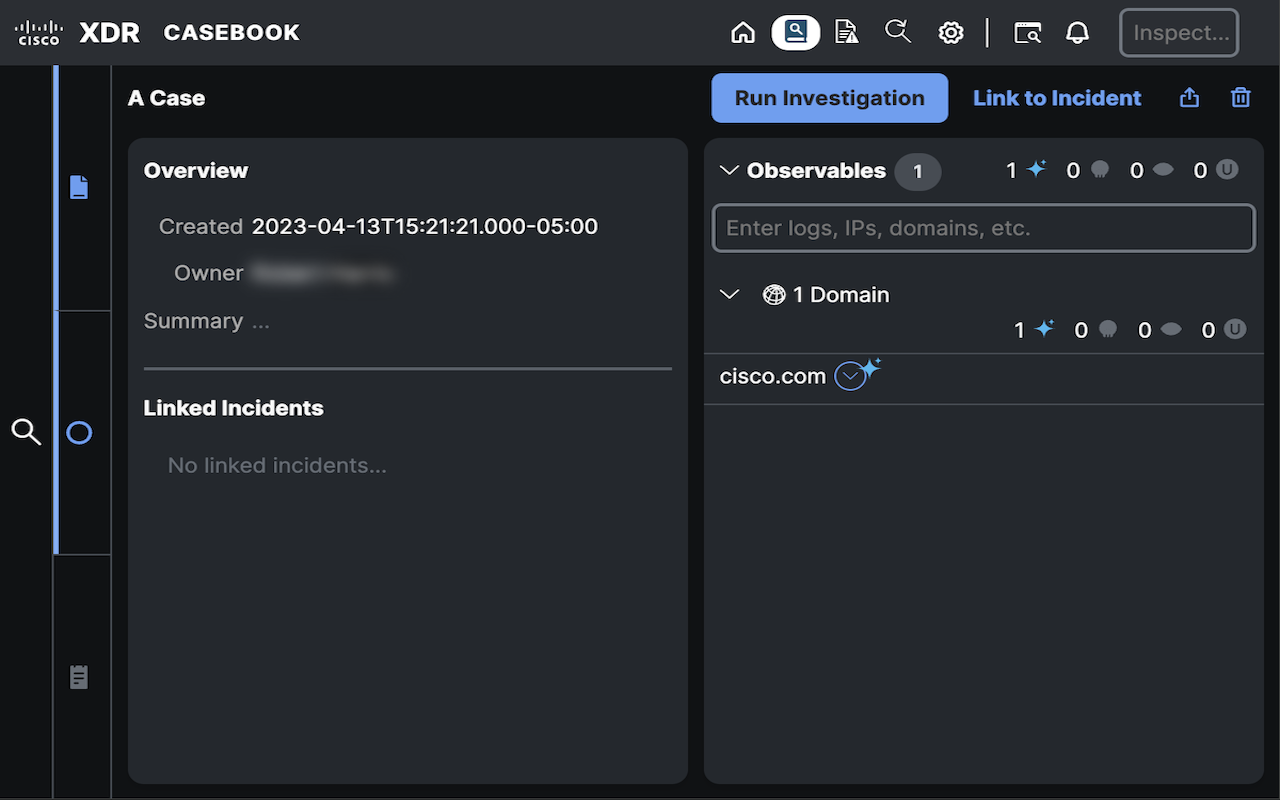The height and width of the screenshot is (800, 1280).
Task: Click the unknown U icon in the Observables header
Action: click(x=1227, y=170)
